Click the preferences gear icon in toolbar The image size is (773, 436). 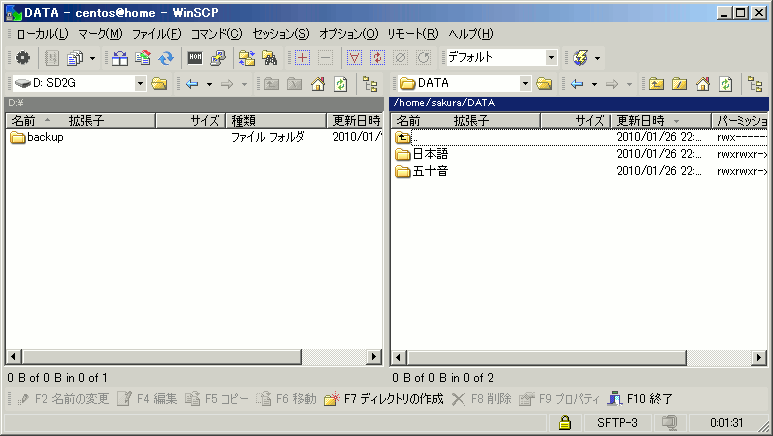tap(22, 58)
